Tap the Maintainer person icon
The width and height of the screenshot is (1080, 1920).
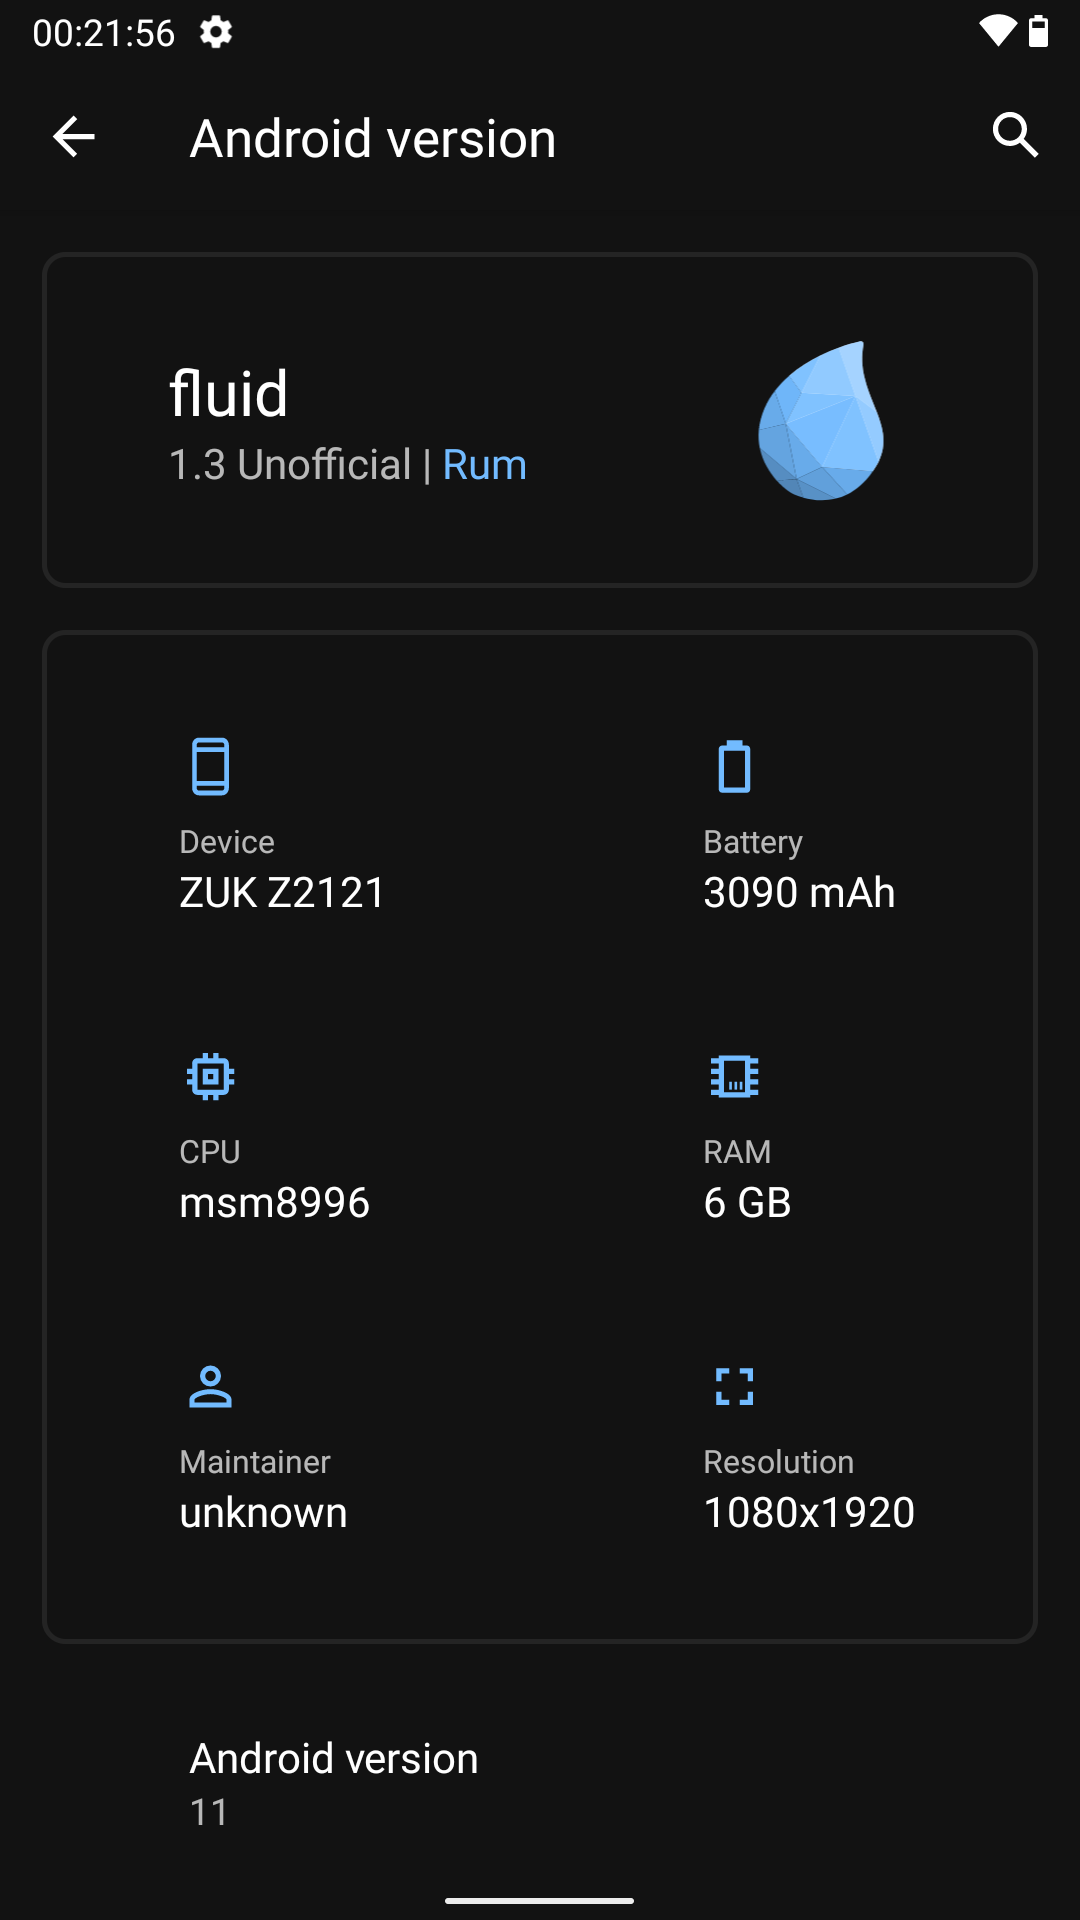coord(210,1387)
